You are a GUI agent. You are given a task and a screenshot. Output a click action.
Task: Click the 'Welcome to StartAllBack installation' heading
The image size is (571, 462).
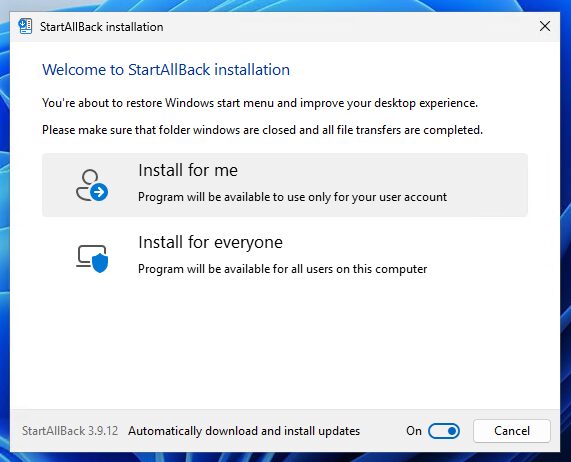click(x=166, y=70)
